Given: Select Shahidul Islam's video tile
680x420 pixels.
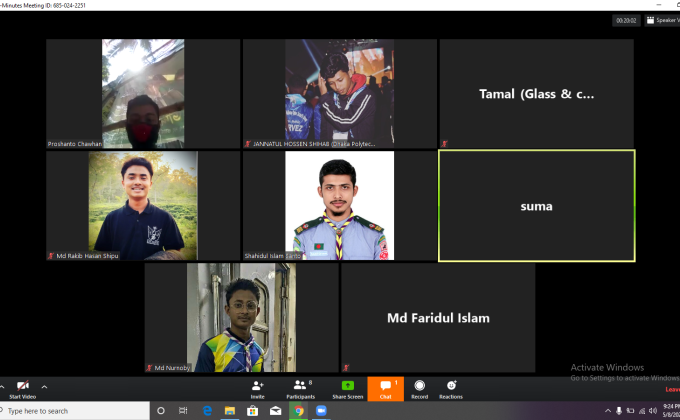Looking at the screenshot, I should tap(340, 206).
